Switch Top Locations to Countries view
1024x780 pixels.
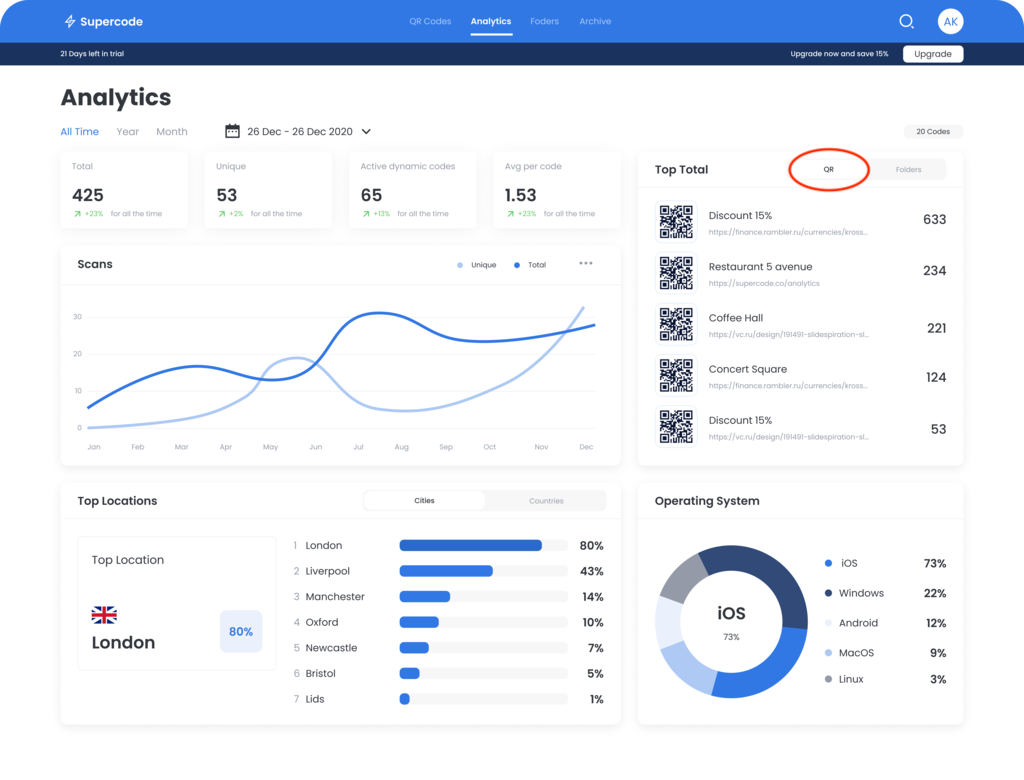click(x=545, y=500)
